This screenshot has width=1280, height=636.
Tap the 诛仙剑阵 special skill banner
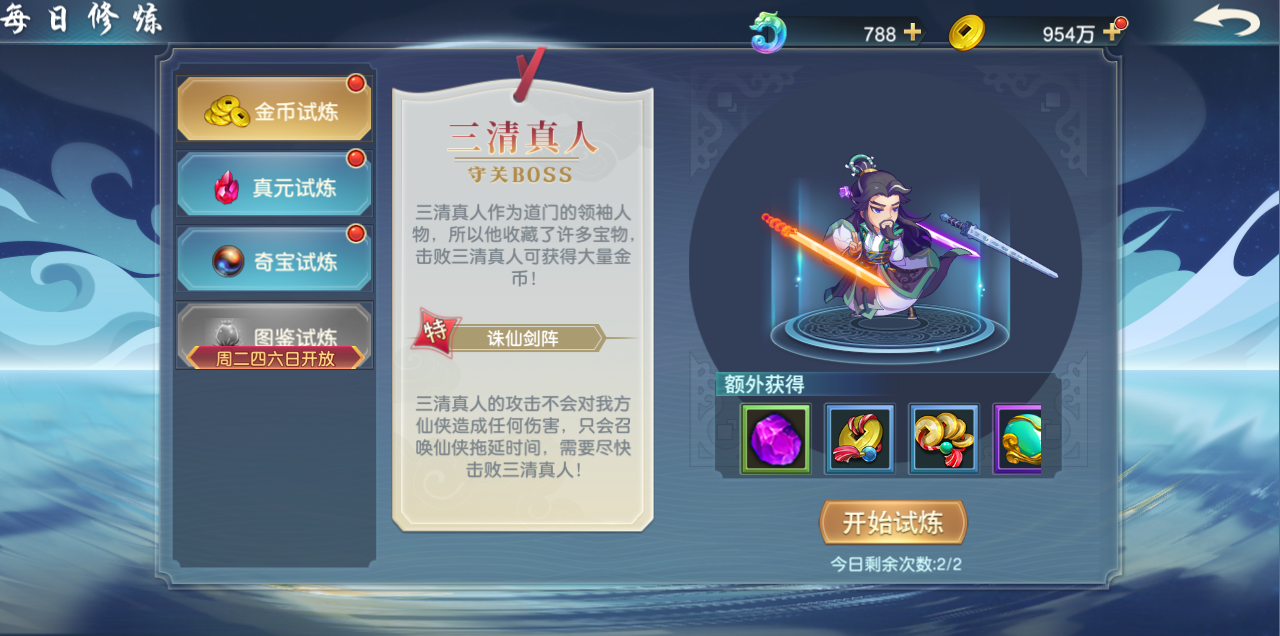click(x=523, y=338)
